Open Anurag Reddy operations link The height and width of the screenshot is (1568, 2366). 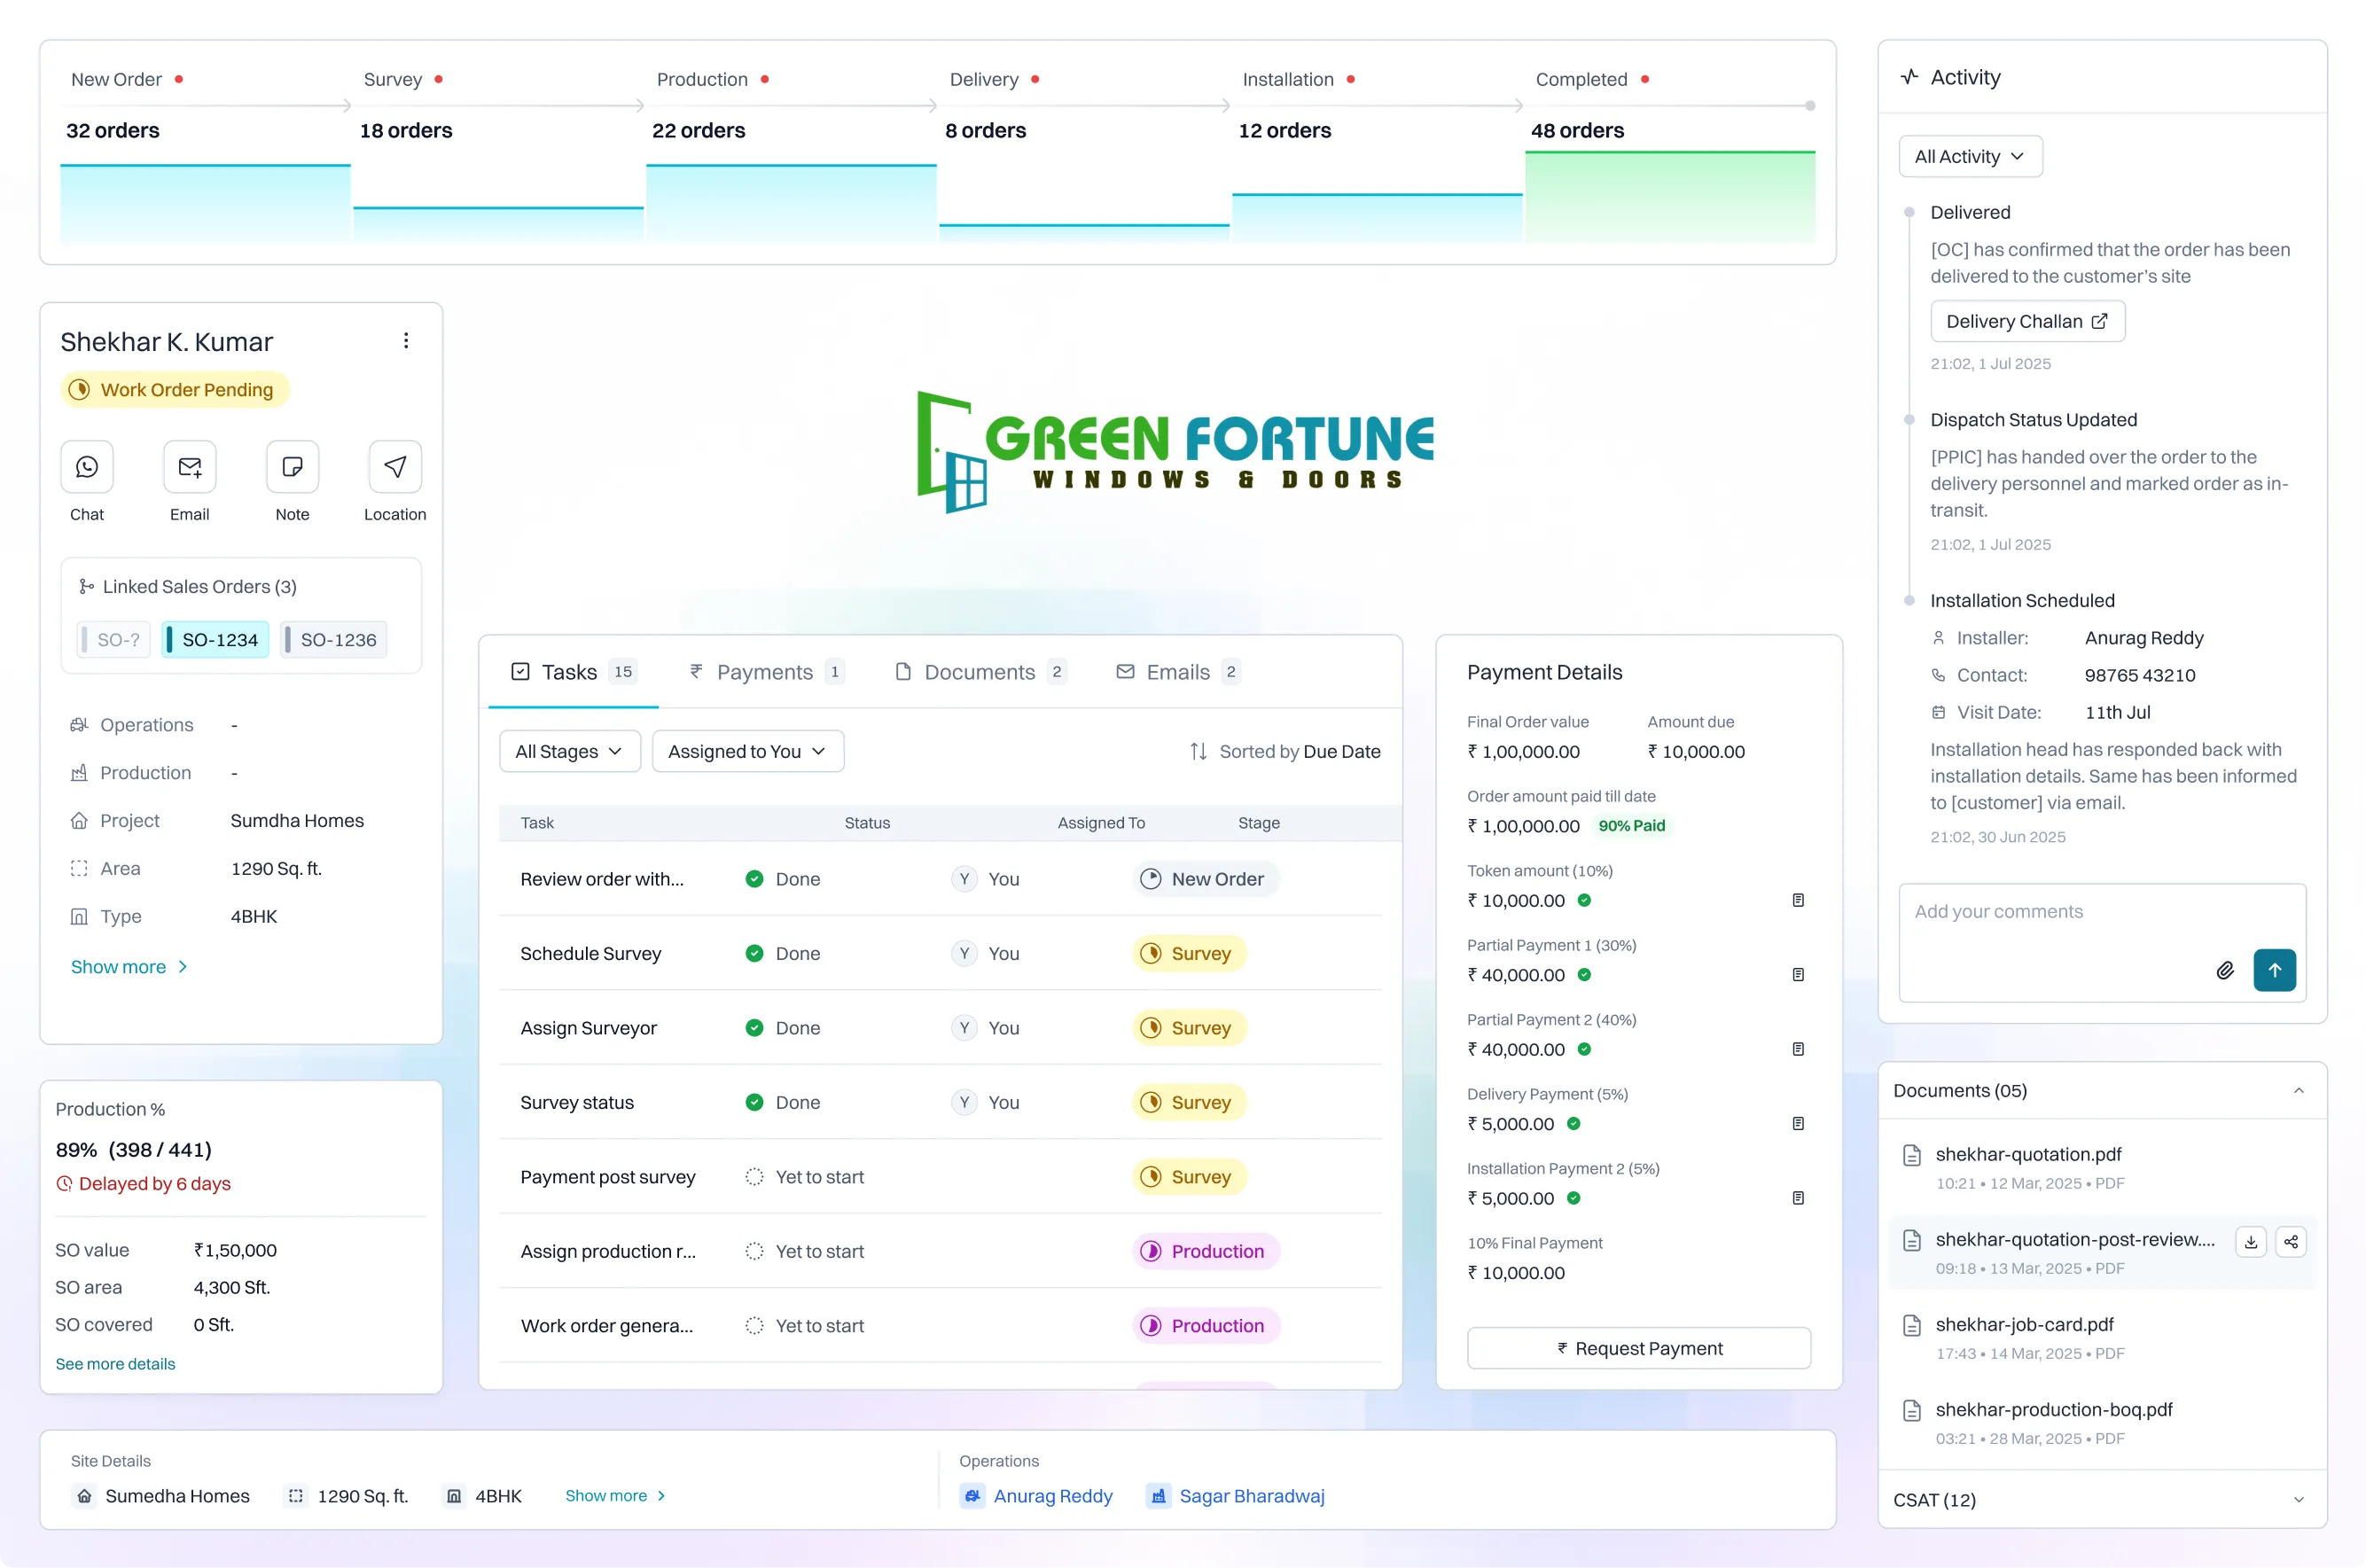coord(1053,1496)
